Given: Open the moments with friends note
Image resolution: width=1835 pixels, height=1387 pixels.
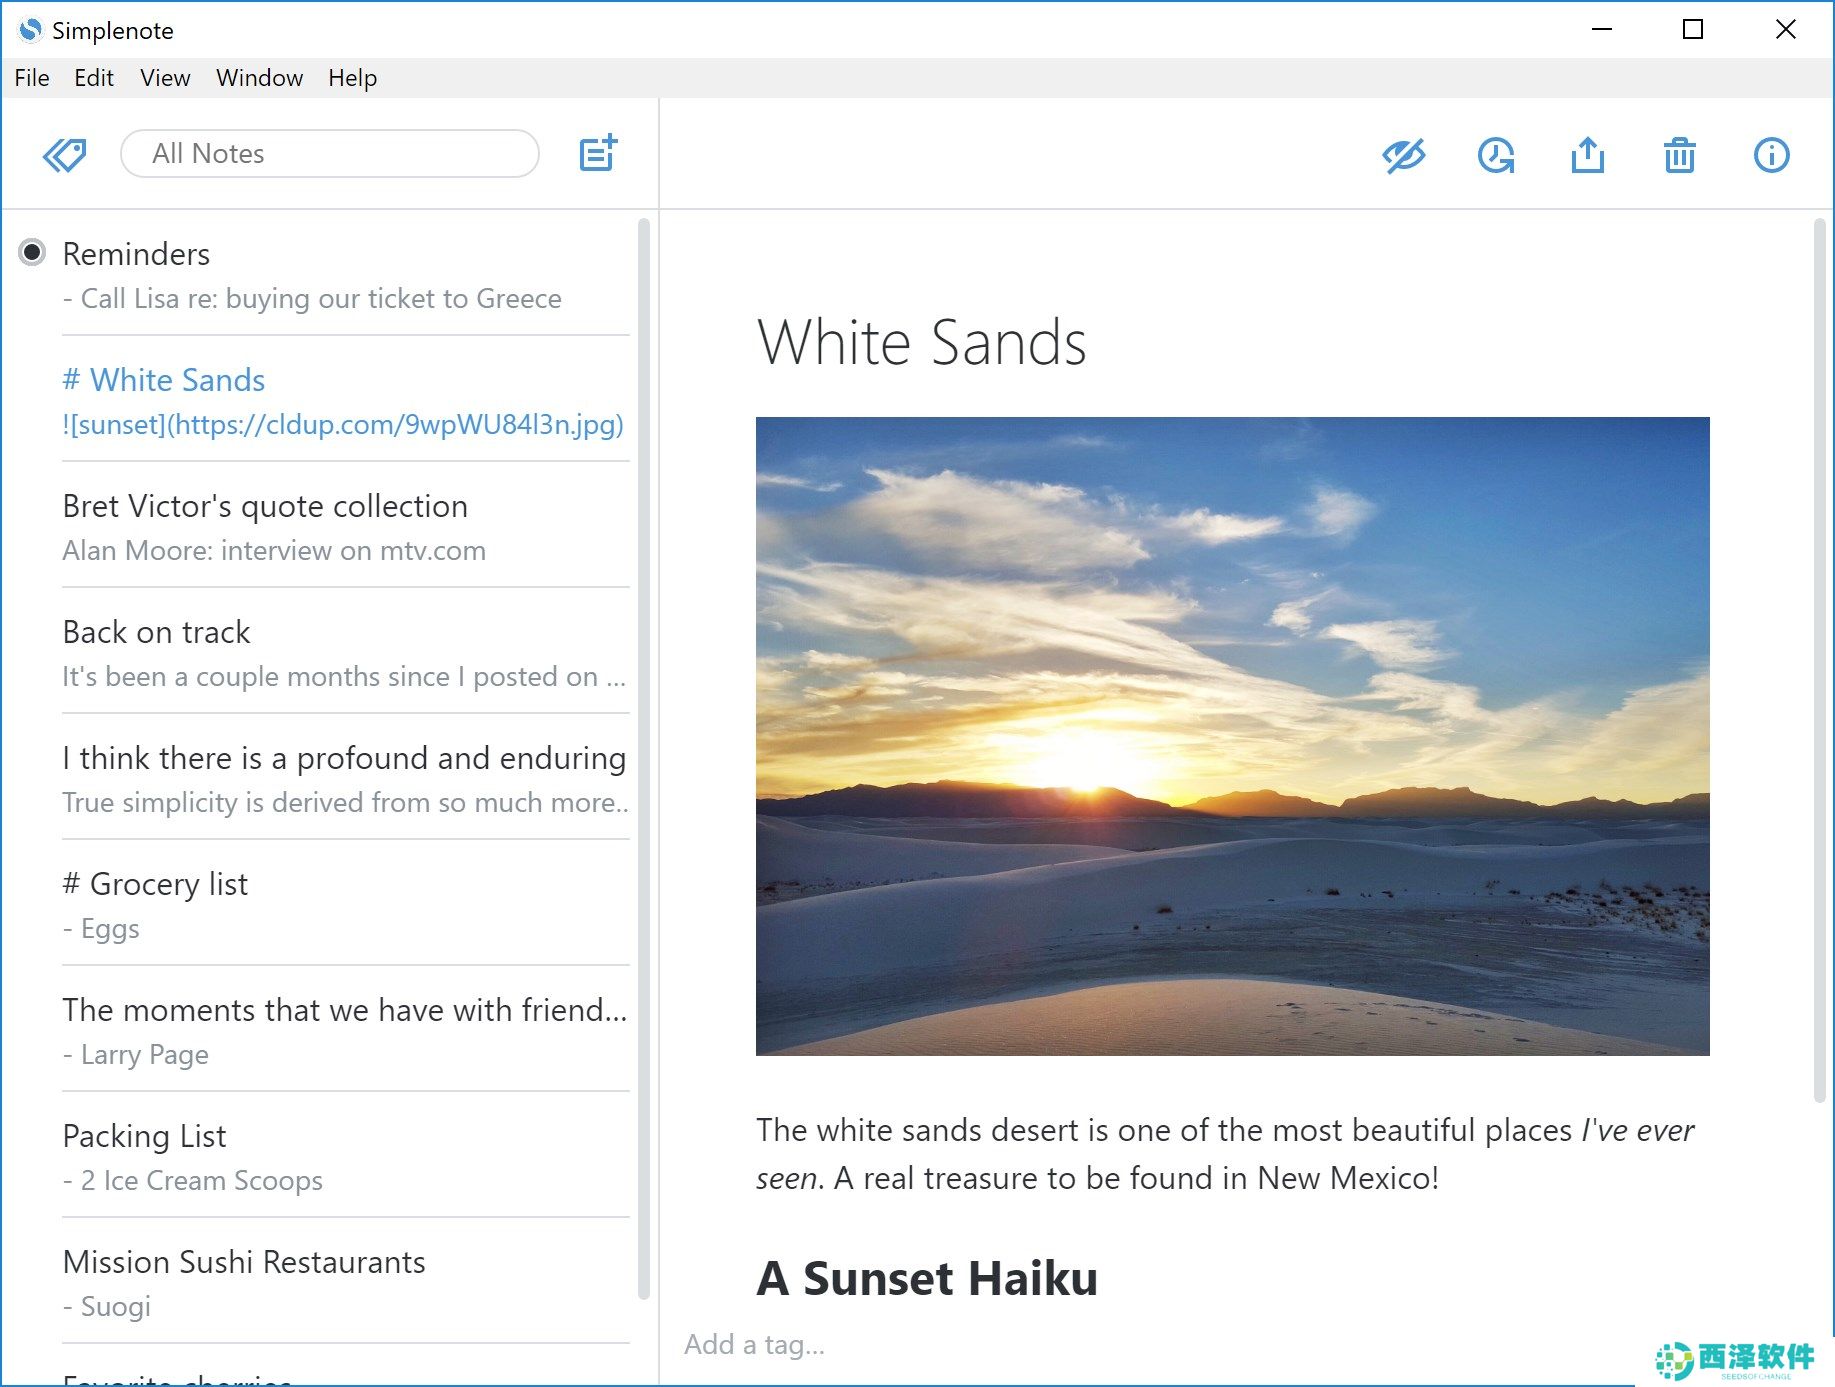Looking at the screenshot, I should pos(346,1031).
